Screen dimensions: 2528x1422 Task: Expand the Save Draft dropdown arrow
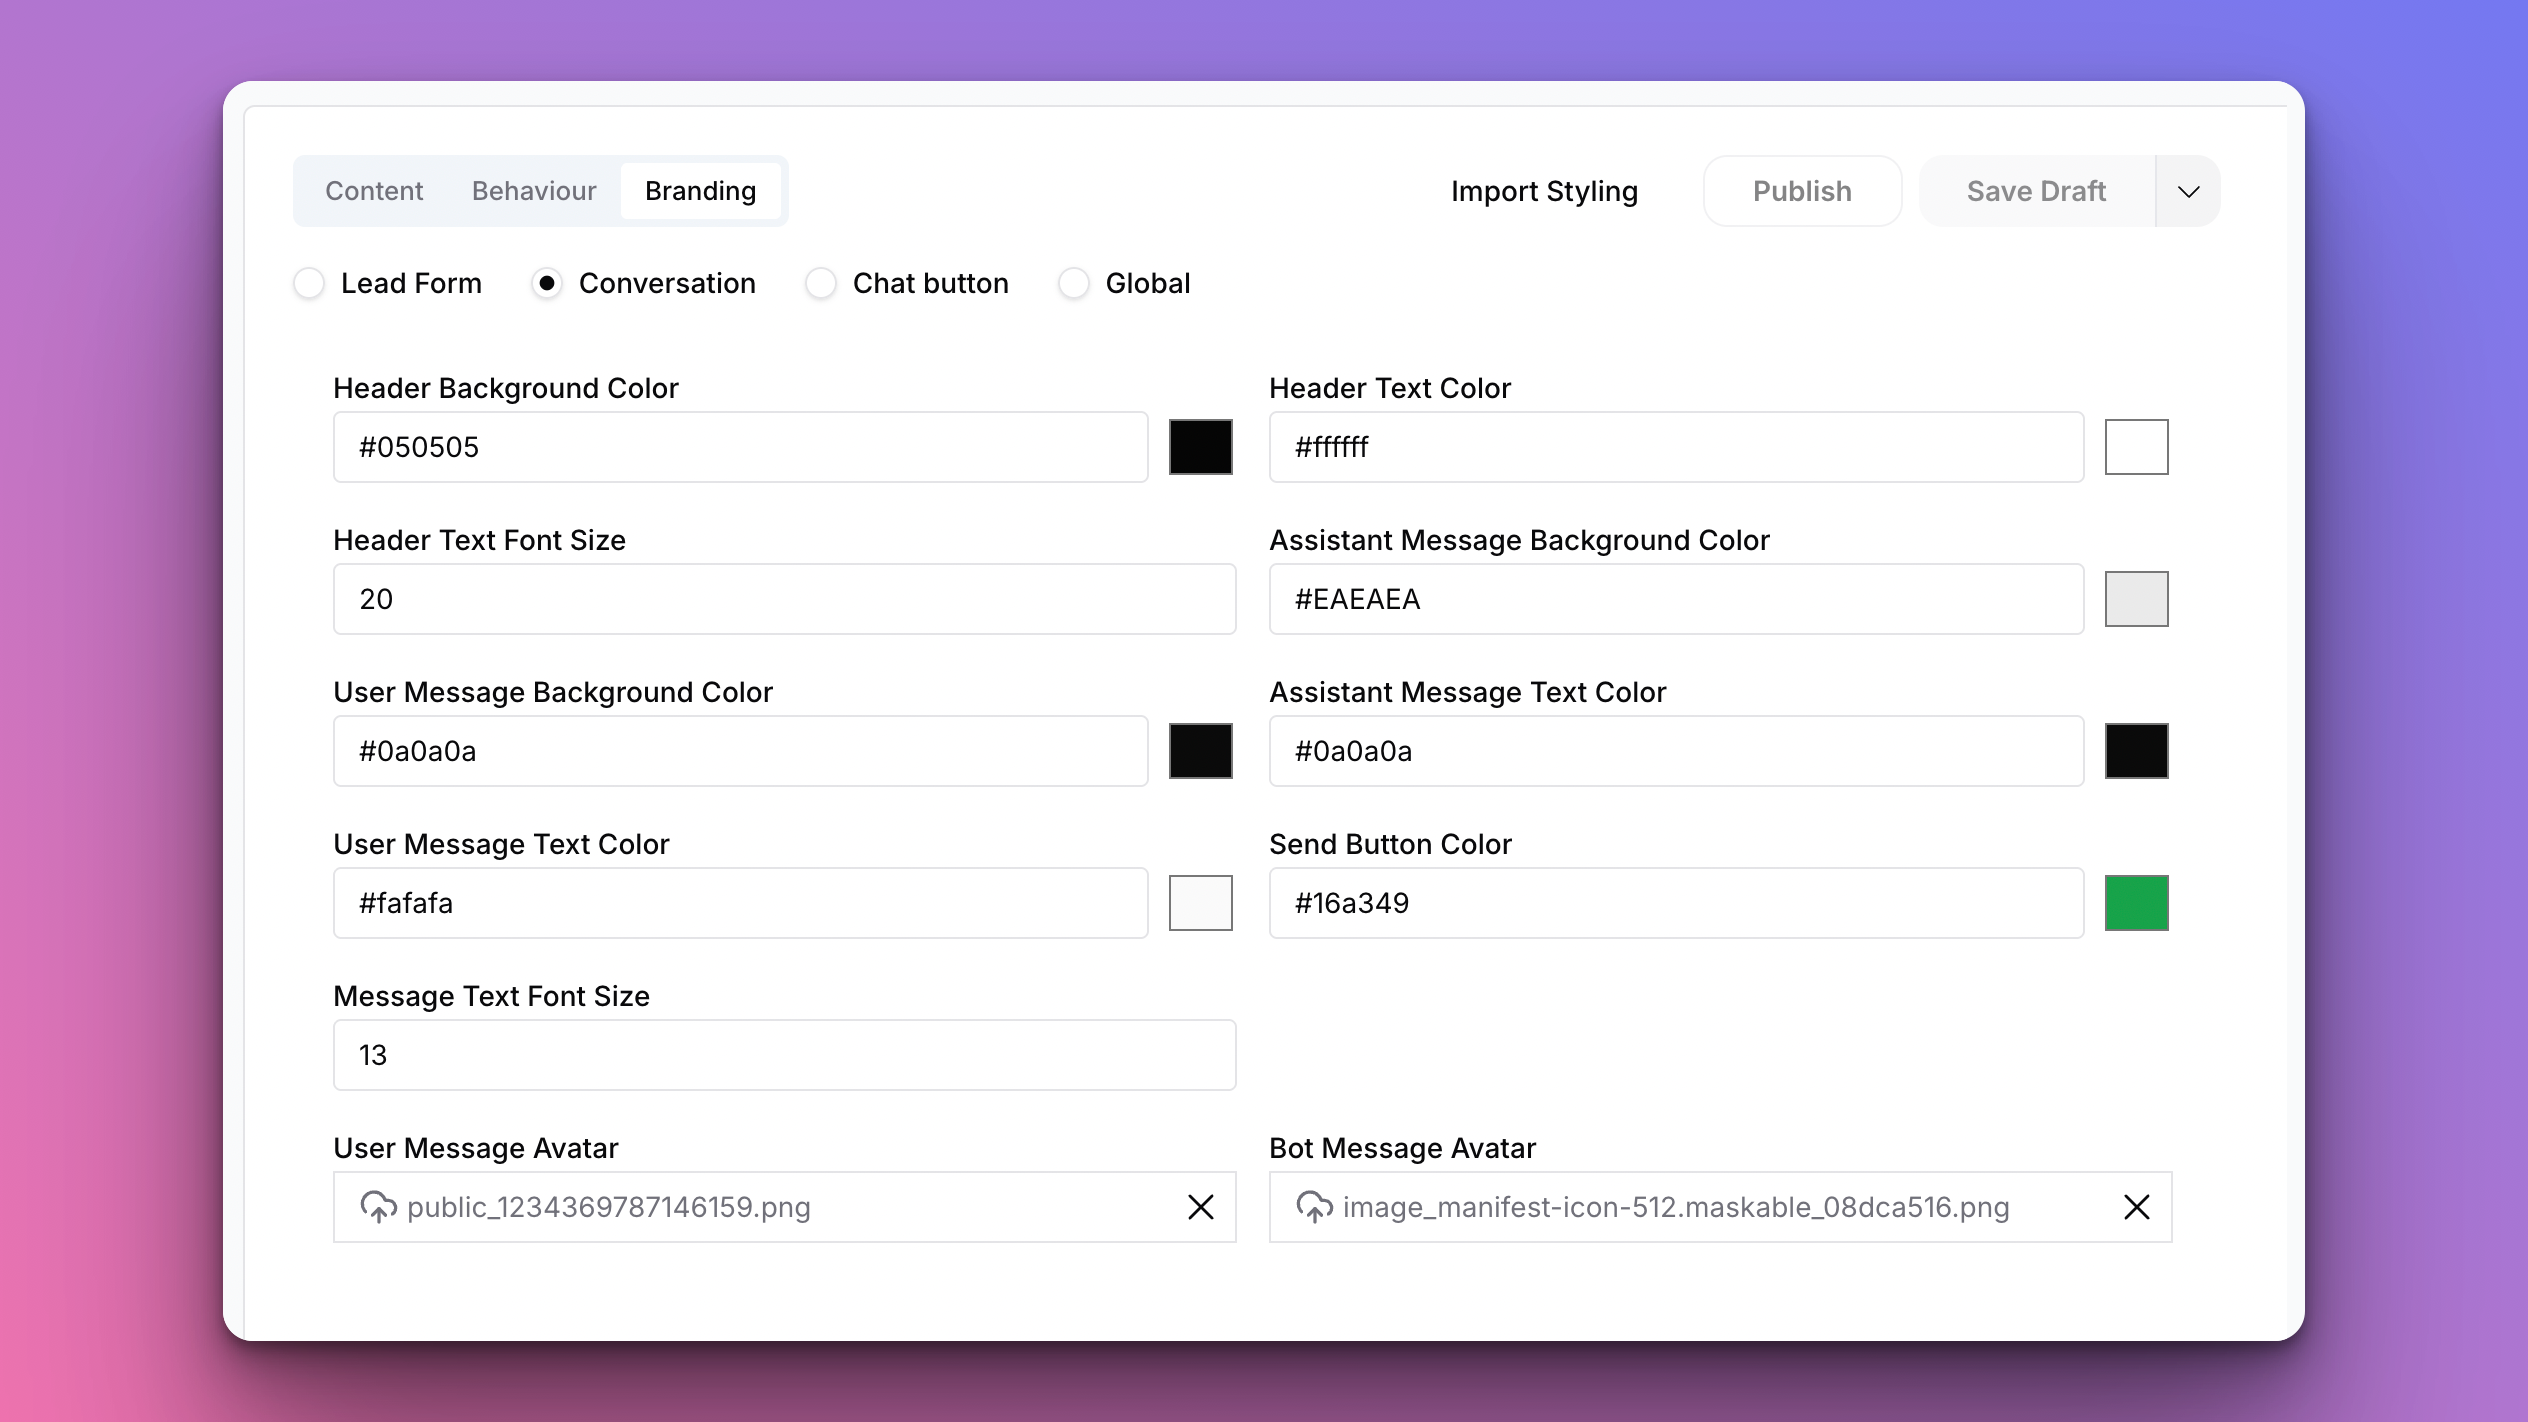point(2188,191)
